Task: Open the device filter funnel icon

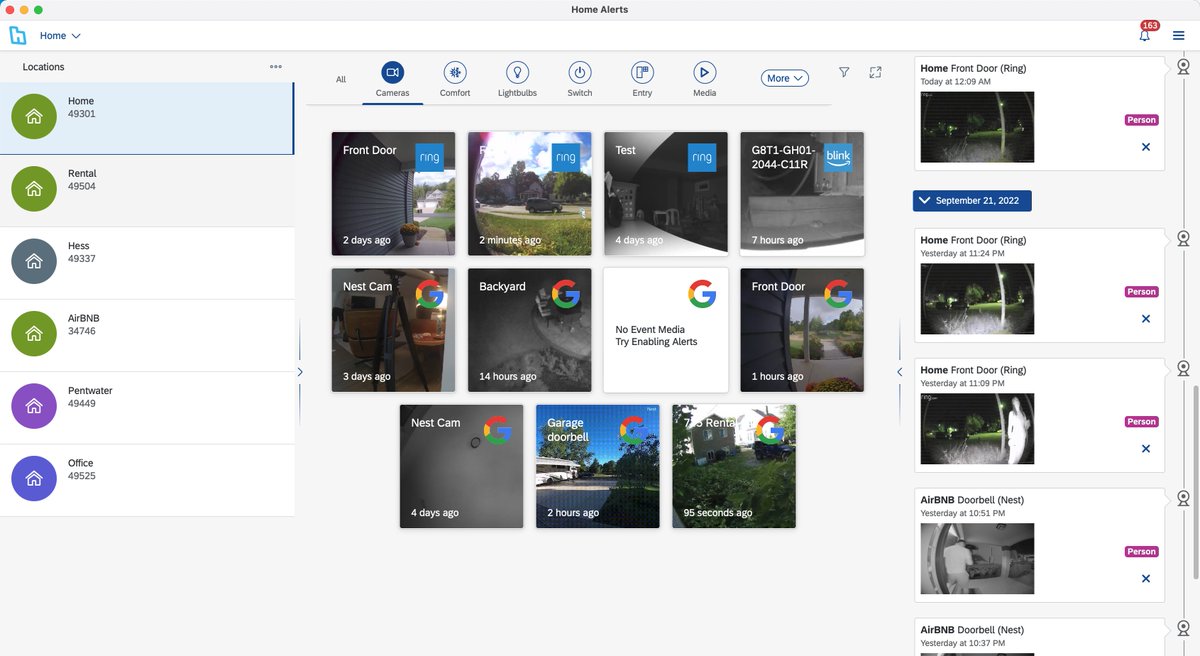Action: coord(844,72)
